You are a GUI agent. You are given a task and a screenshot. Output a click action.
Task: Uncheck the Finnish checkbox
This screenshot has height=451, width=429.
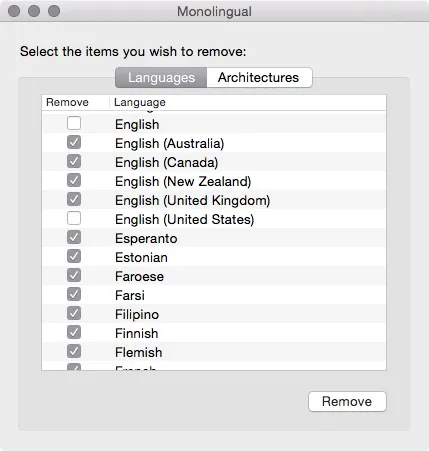[x=74, y=332]
